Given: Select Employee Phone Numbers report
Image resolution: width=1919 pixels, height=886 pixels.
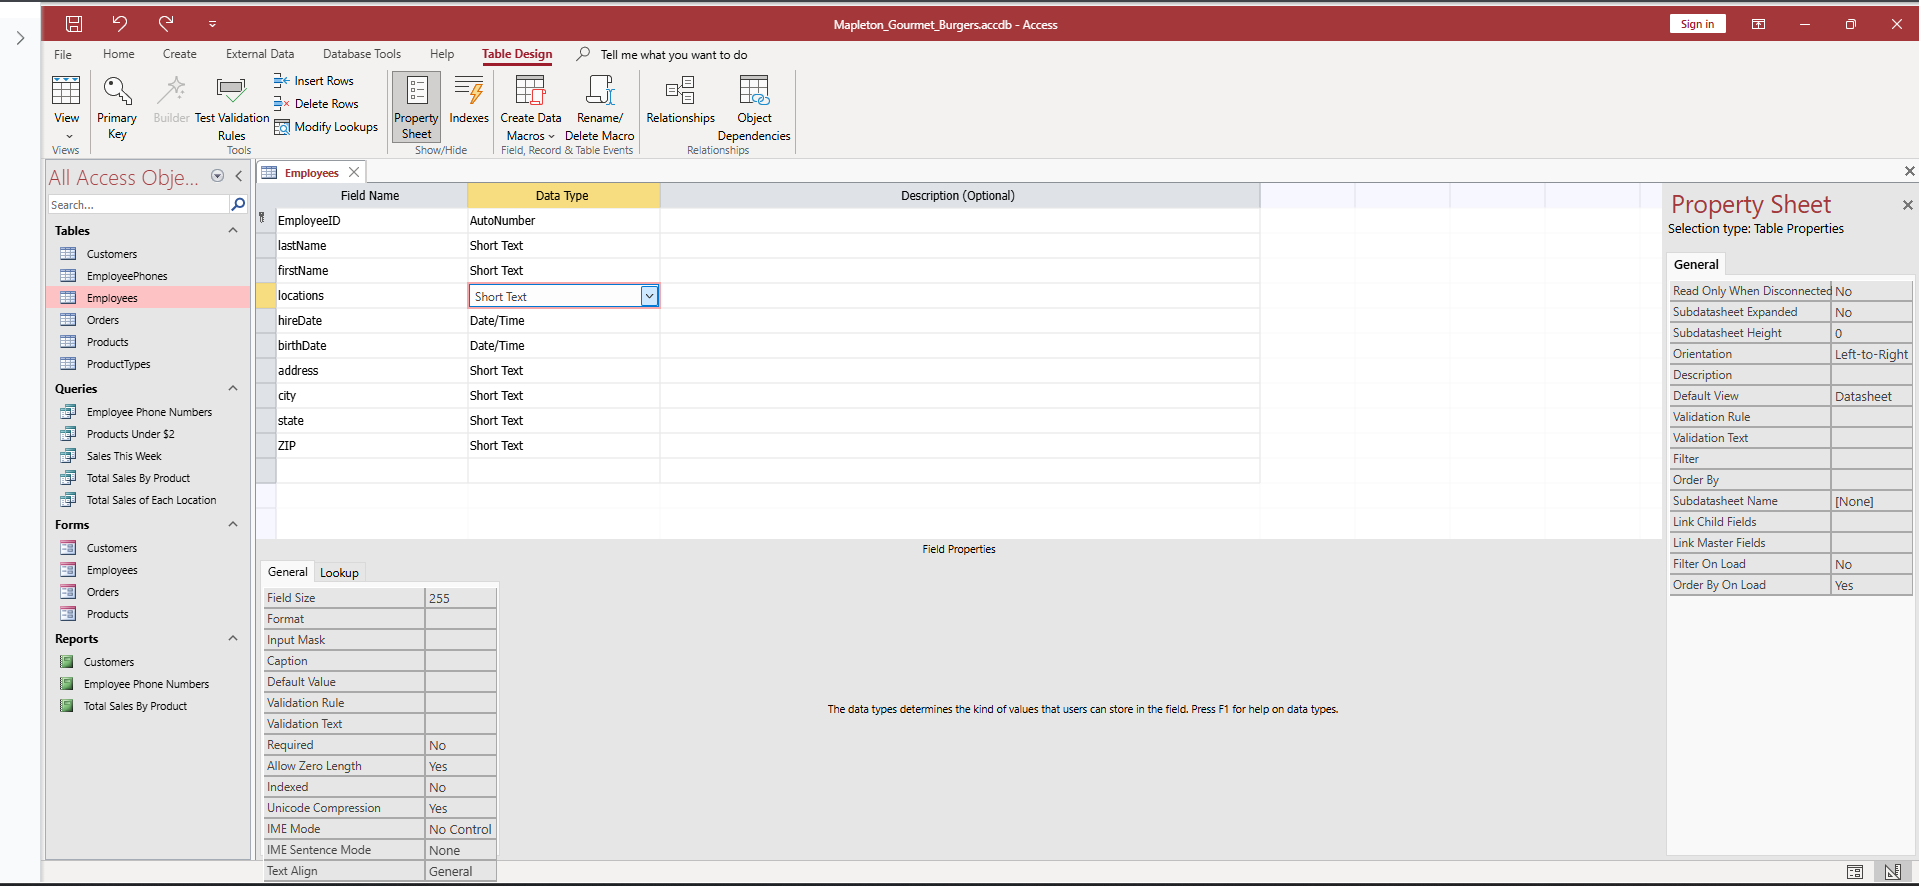Looking at the screenshot, I should (148, 684).
